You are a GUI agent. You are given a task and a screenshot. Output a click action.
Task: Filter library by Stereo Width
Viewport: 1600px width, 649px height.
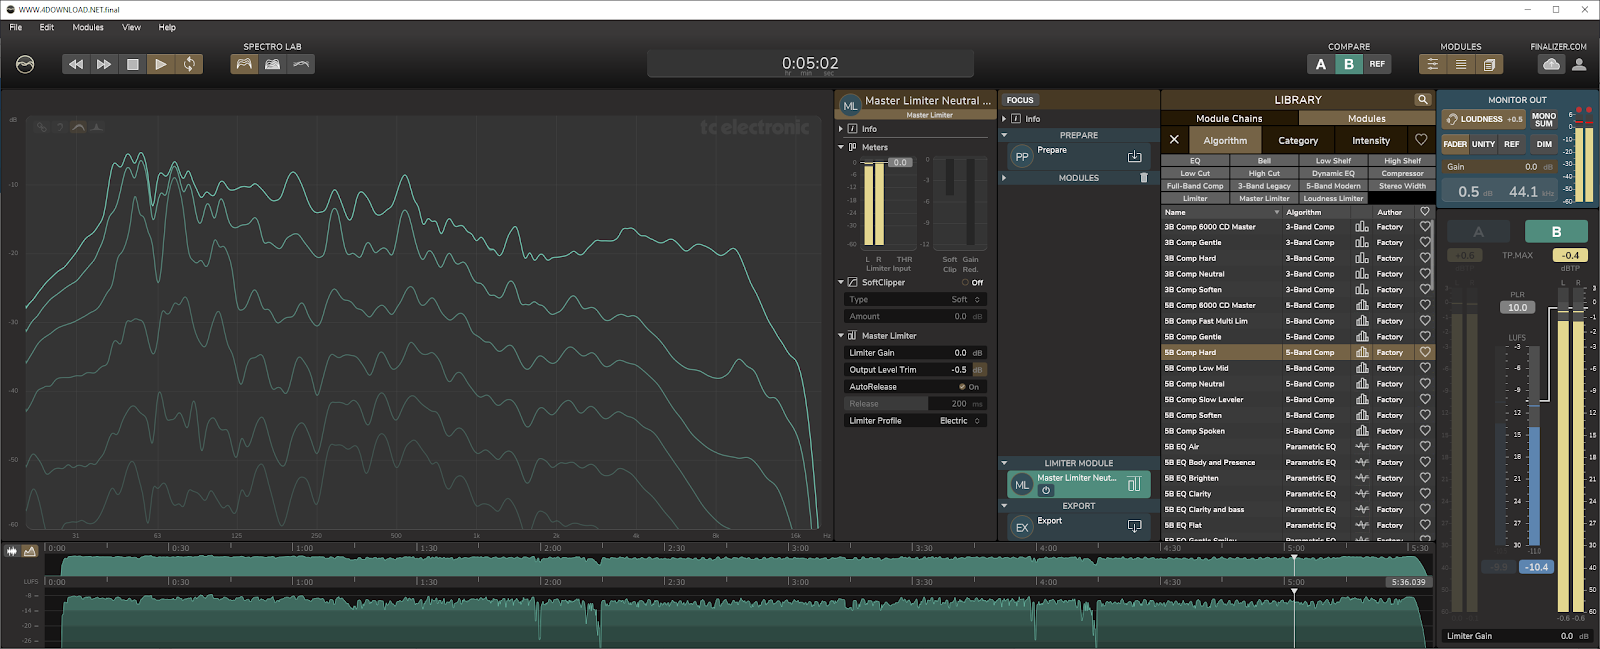[1402, 186]
